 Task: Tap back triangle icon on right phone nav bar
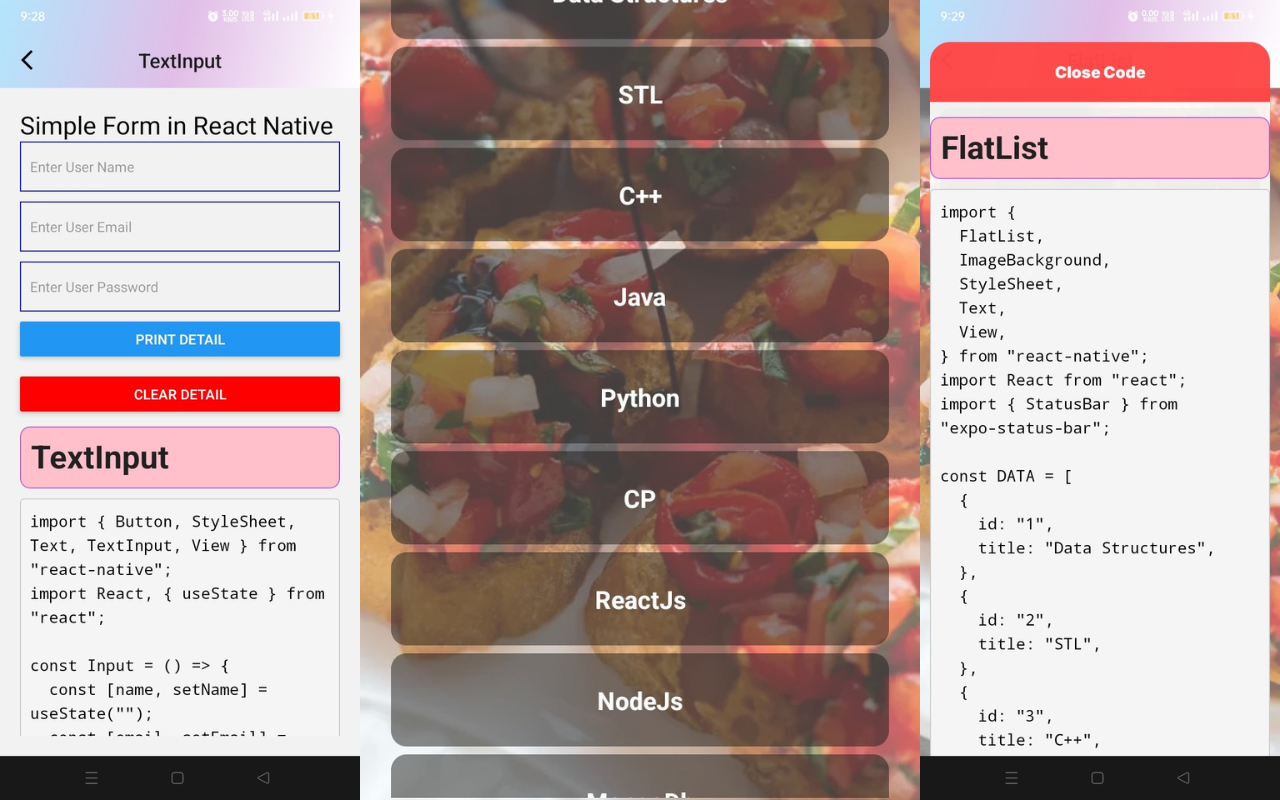click(1183, 778)
